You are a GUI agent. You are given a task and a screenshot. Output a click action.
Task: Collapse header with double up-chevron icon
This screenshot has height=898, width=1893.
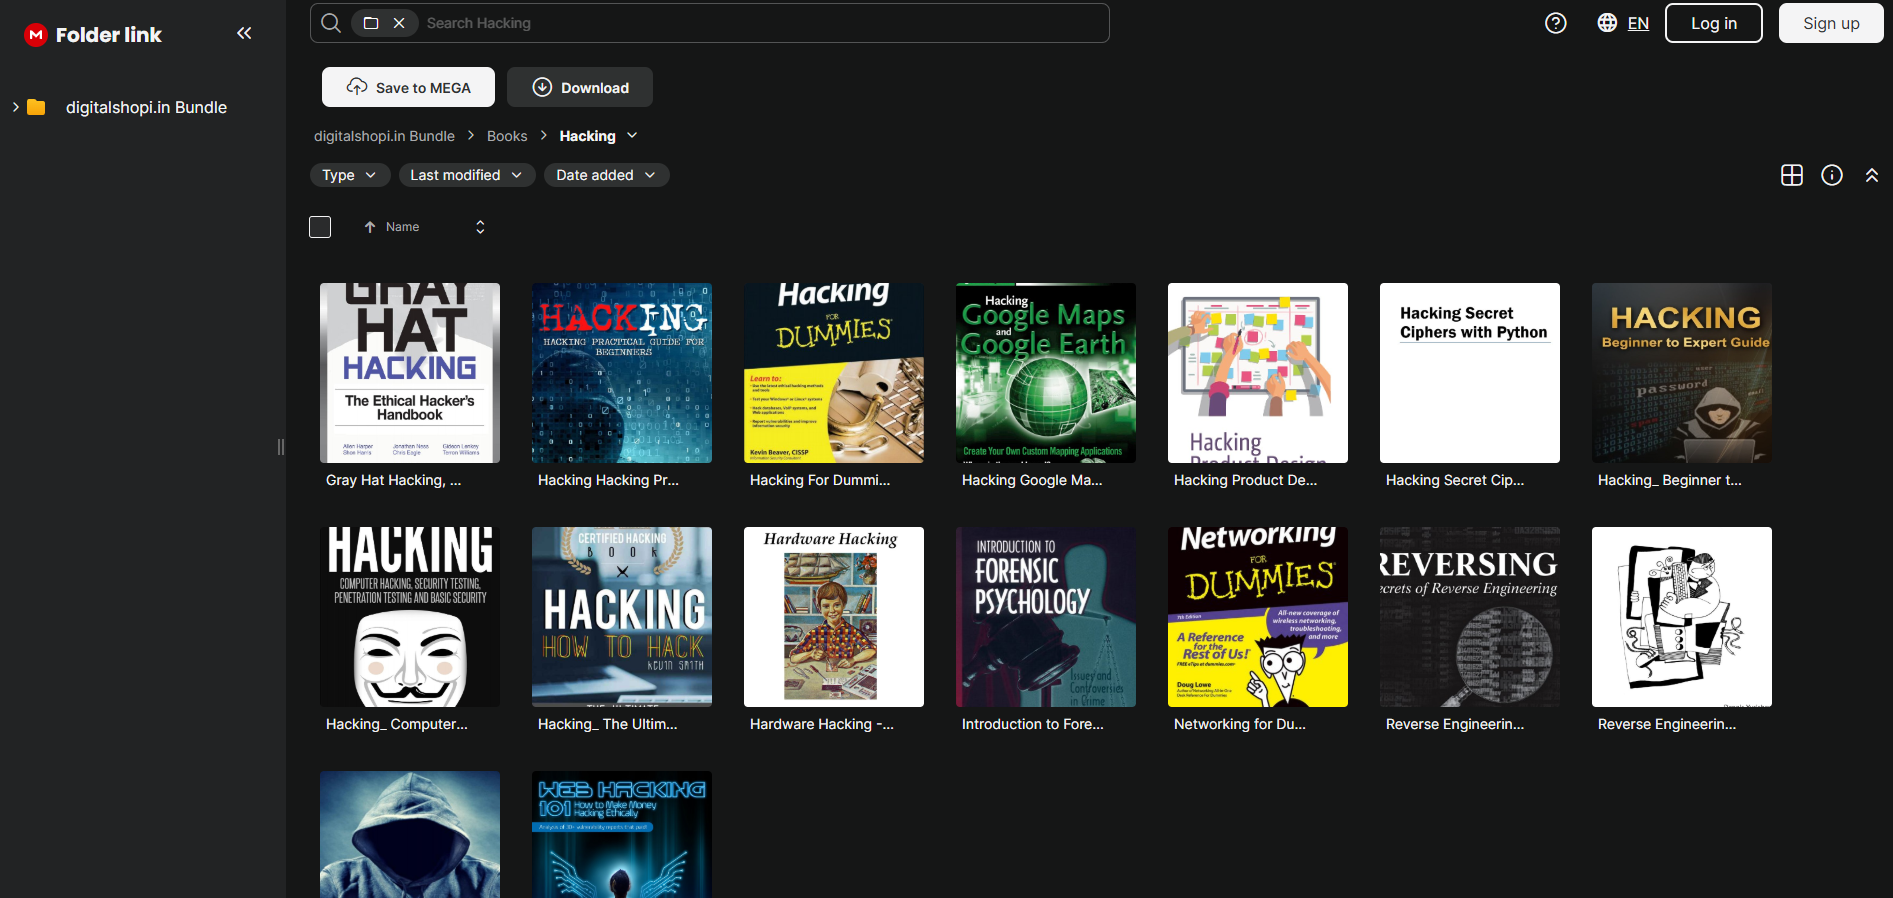point(1872,175)
